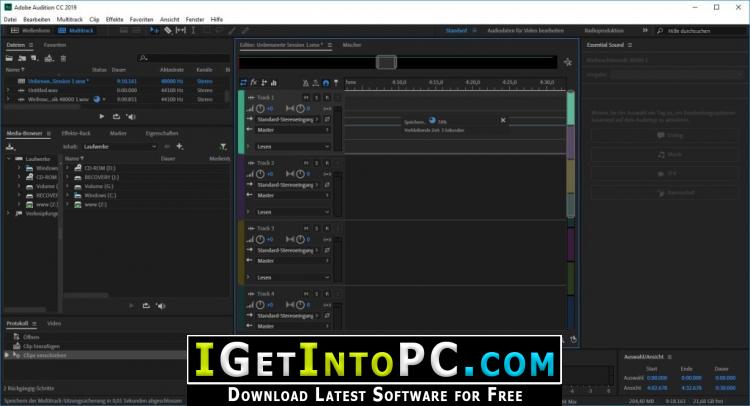This screenshot has width=750, height=406.
Task: Click the Track 2 pan knob
Action: click(x=300, y=174)
